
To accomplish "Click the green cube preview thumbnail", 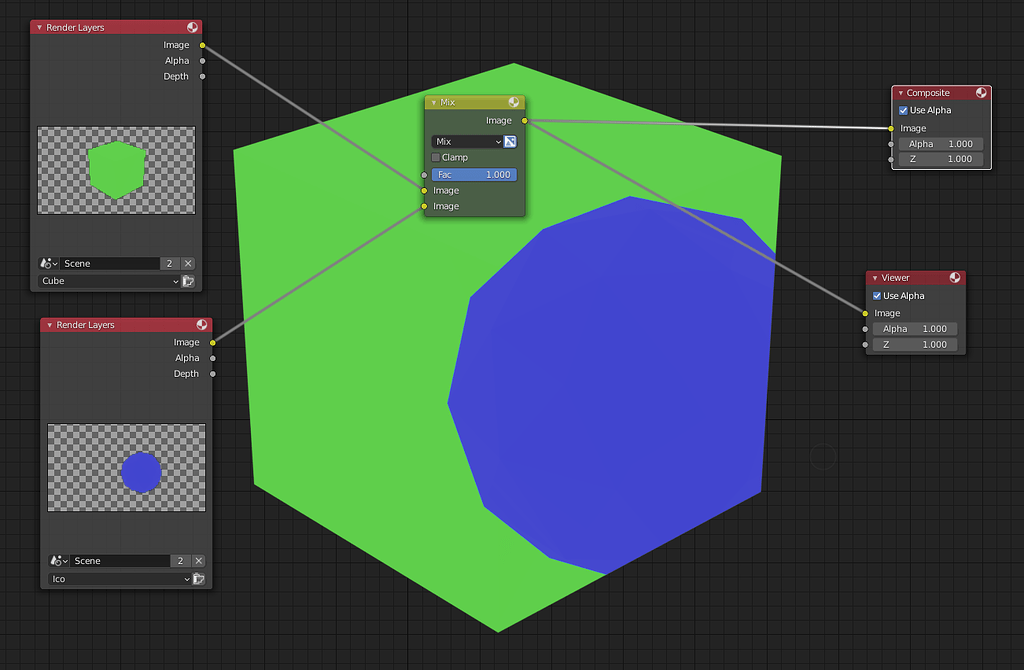I will [x=116, y=170].
